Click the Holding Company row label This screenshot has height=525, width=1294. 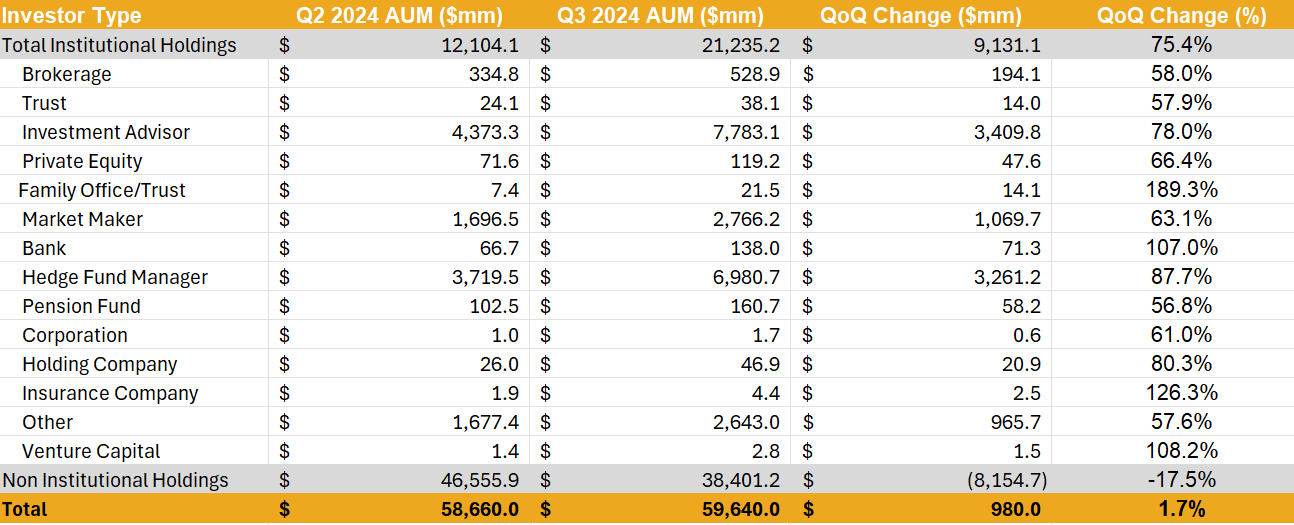pyautogui.click(x=100, y=364)
